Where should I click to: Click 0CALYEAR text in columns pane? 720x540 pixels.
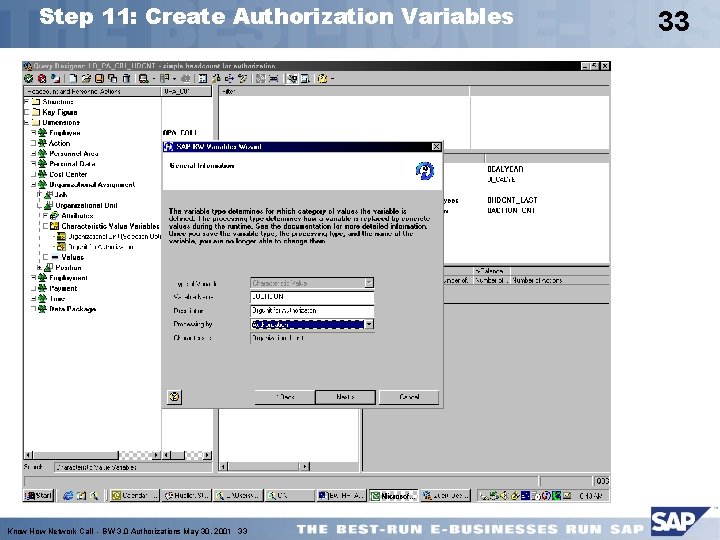coord(505,169)
